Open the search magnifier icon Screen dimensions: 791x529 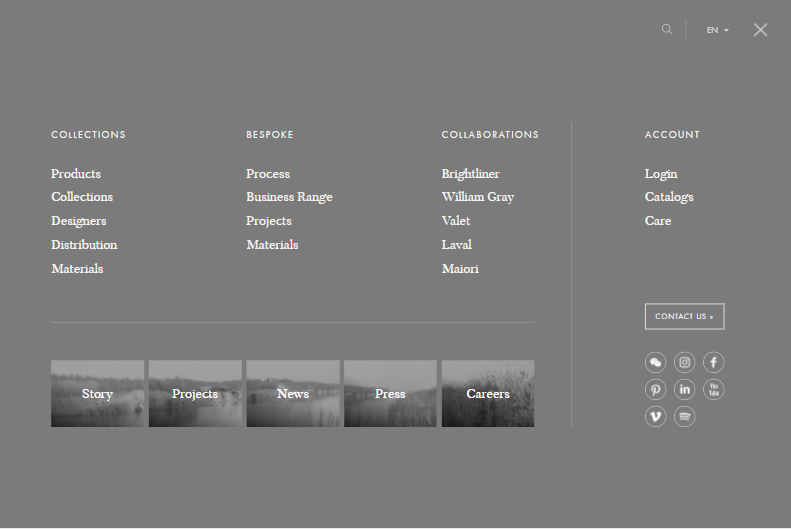(x=667, y=29)
